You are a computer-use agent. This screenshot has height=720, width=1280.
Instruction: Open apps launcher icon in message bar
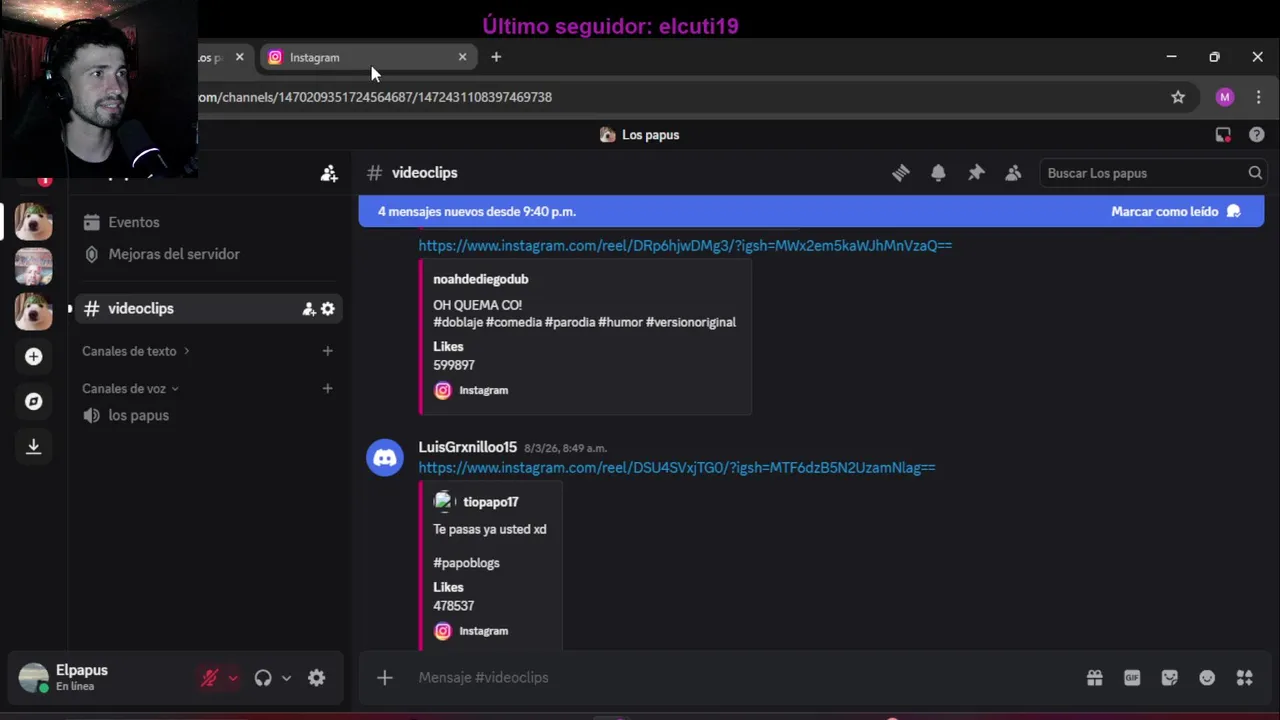(1244, 678)
